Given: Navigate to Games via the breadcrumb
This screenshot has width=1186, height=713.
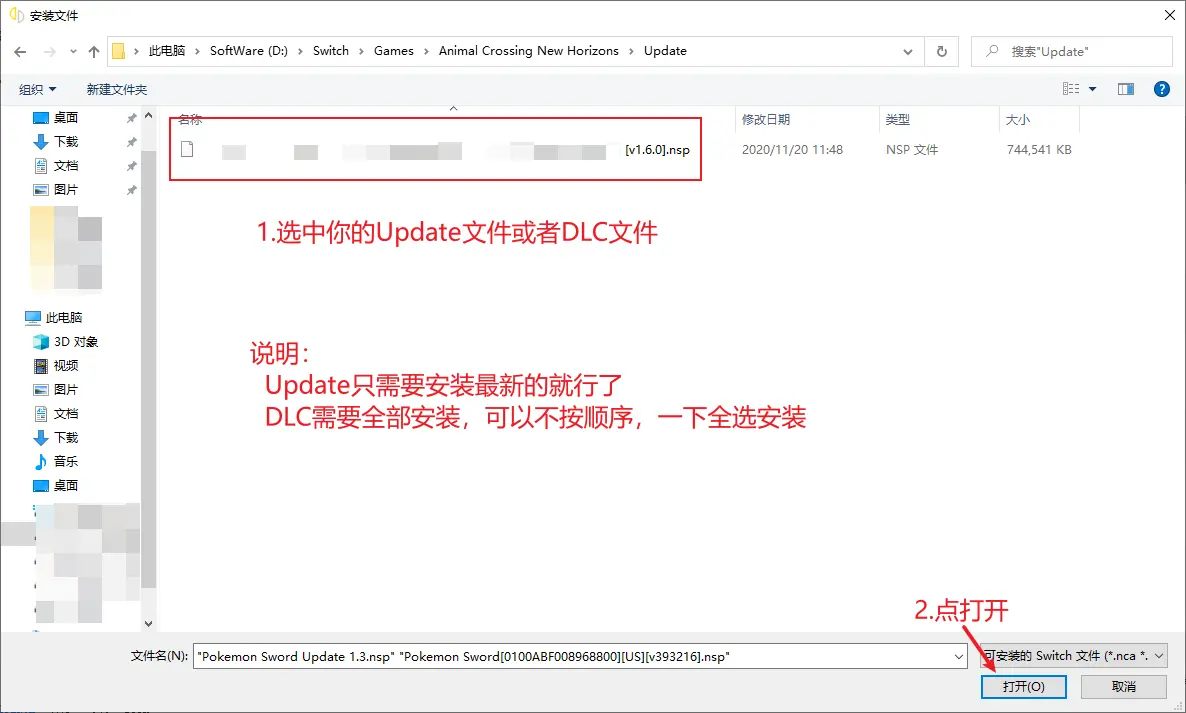Looking at the screenshot, I should click(394, 51).
